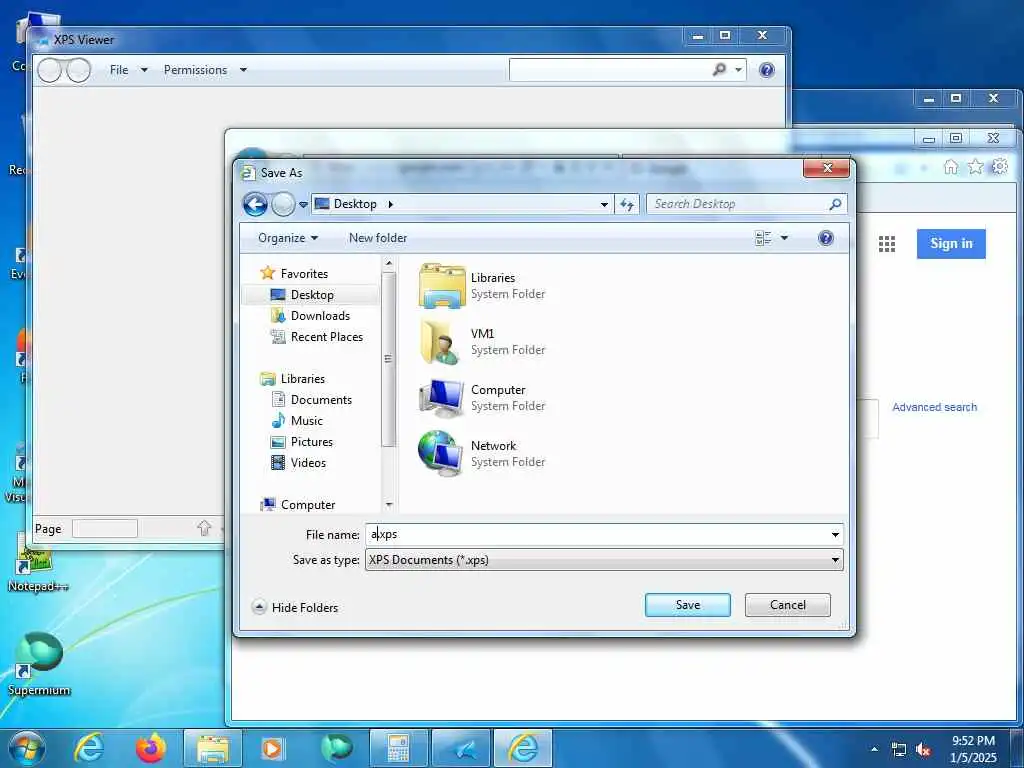Click the navigation pane scrollbar thumb
This screenshot has width=1024, height=768.
(389, 359)
